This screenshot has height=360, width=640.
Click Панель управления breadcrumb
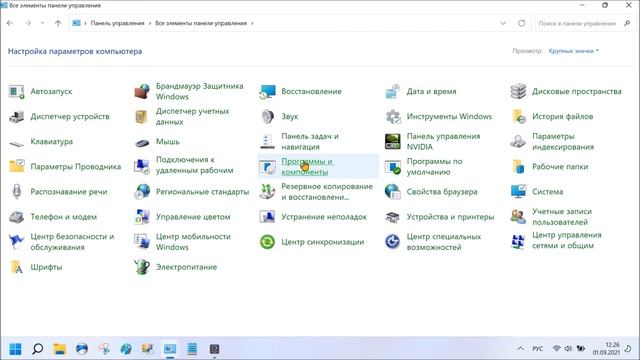118,23
